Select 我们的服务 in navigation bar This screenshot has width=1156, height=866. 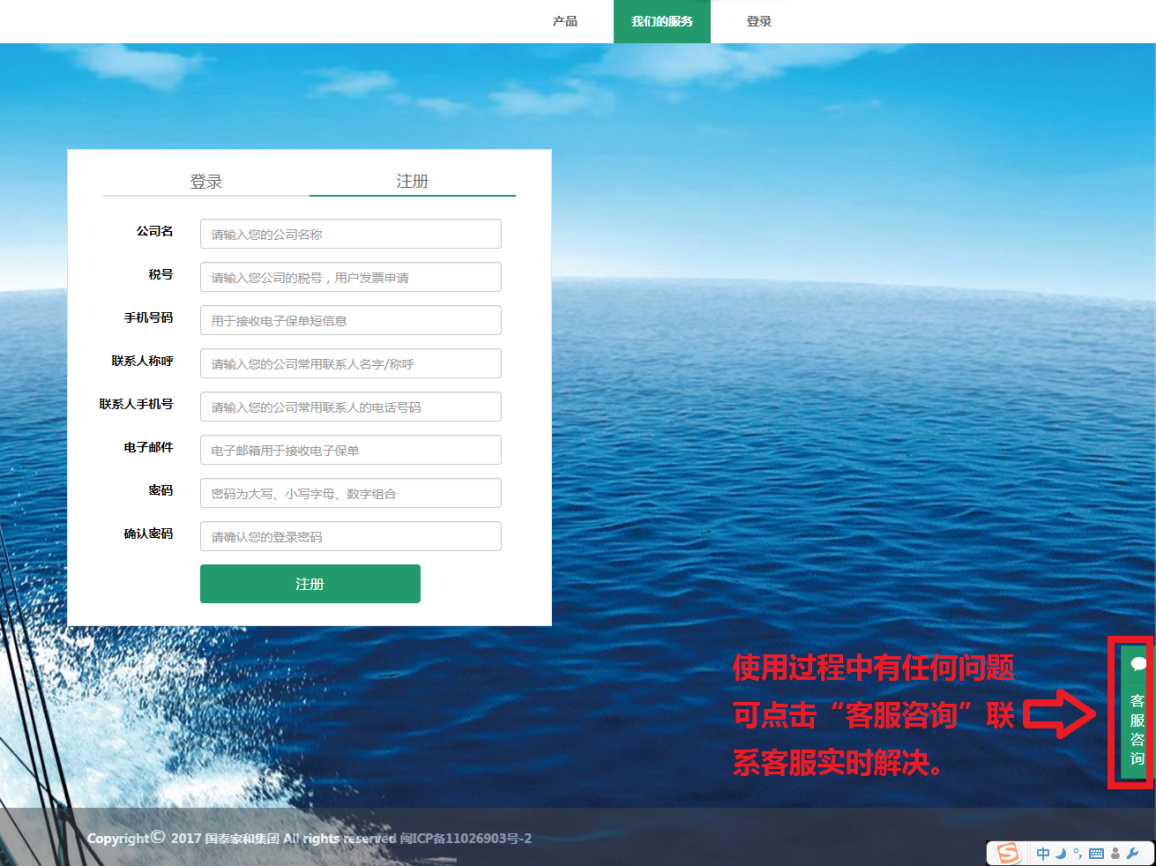(662, 21)
